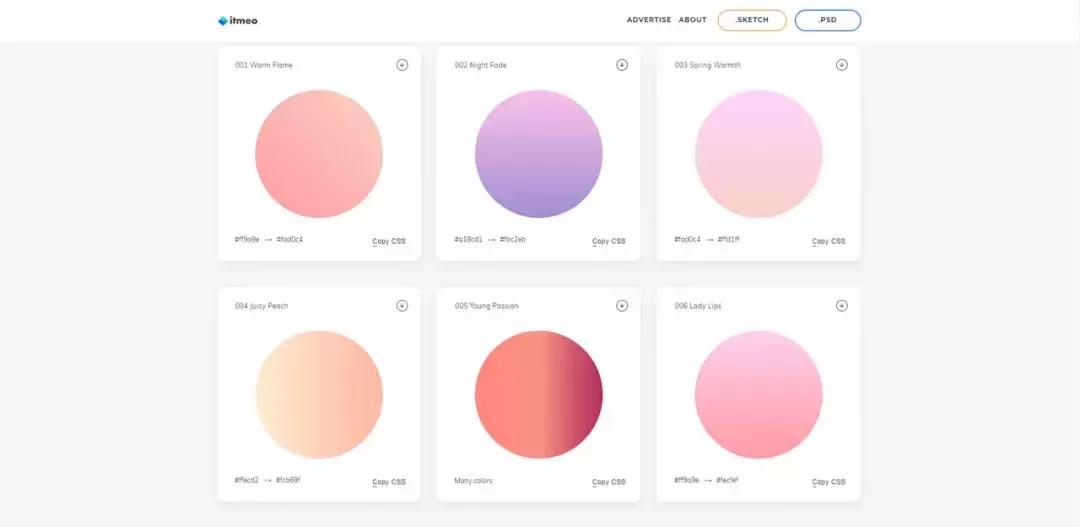Viewport: 1080px width, 527px height.
Task: Click the 001 Warm Flame title
Action: pyautogui.click(x=264, y=65)
